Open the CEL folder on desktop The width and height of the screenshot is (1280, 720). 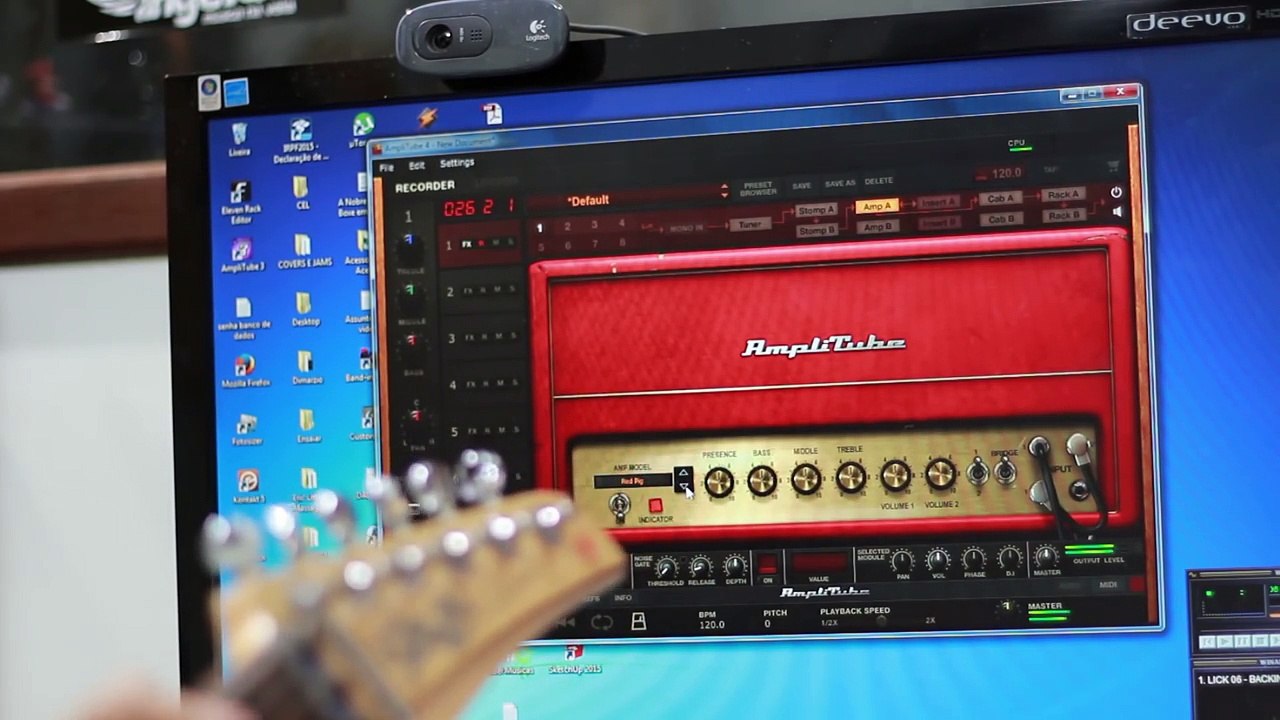tap(301, 193)
